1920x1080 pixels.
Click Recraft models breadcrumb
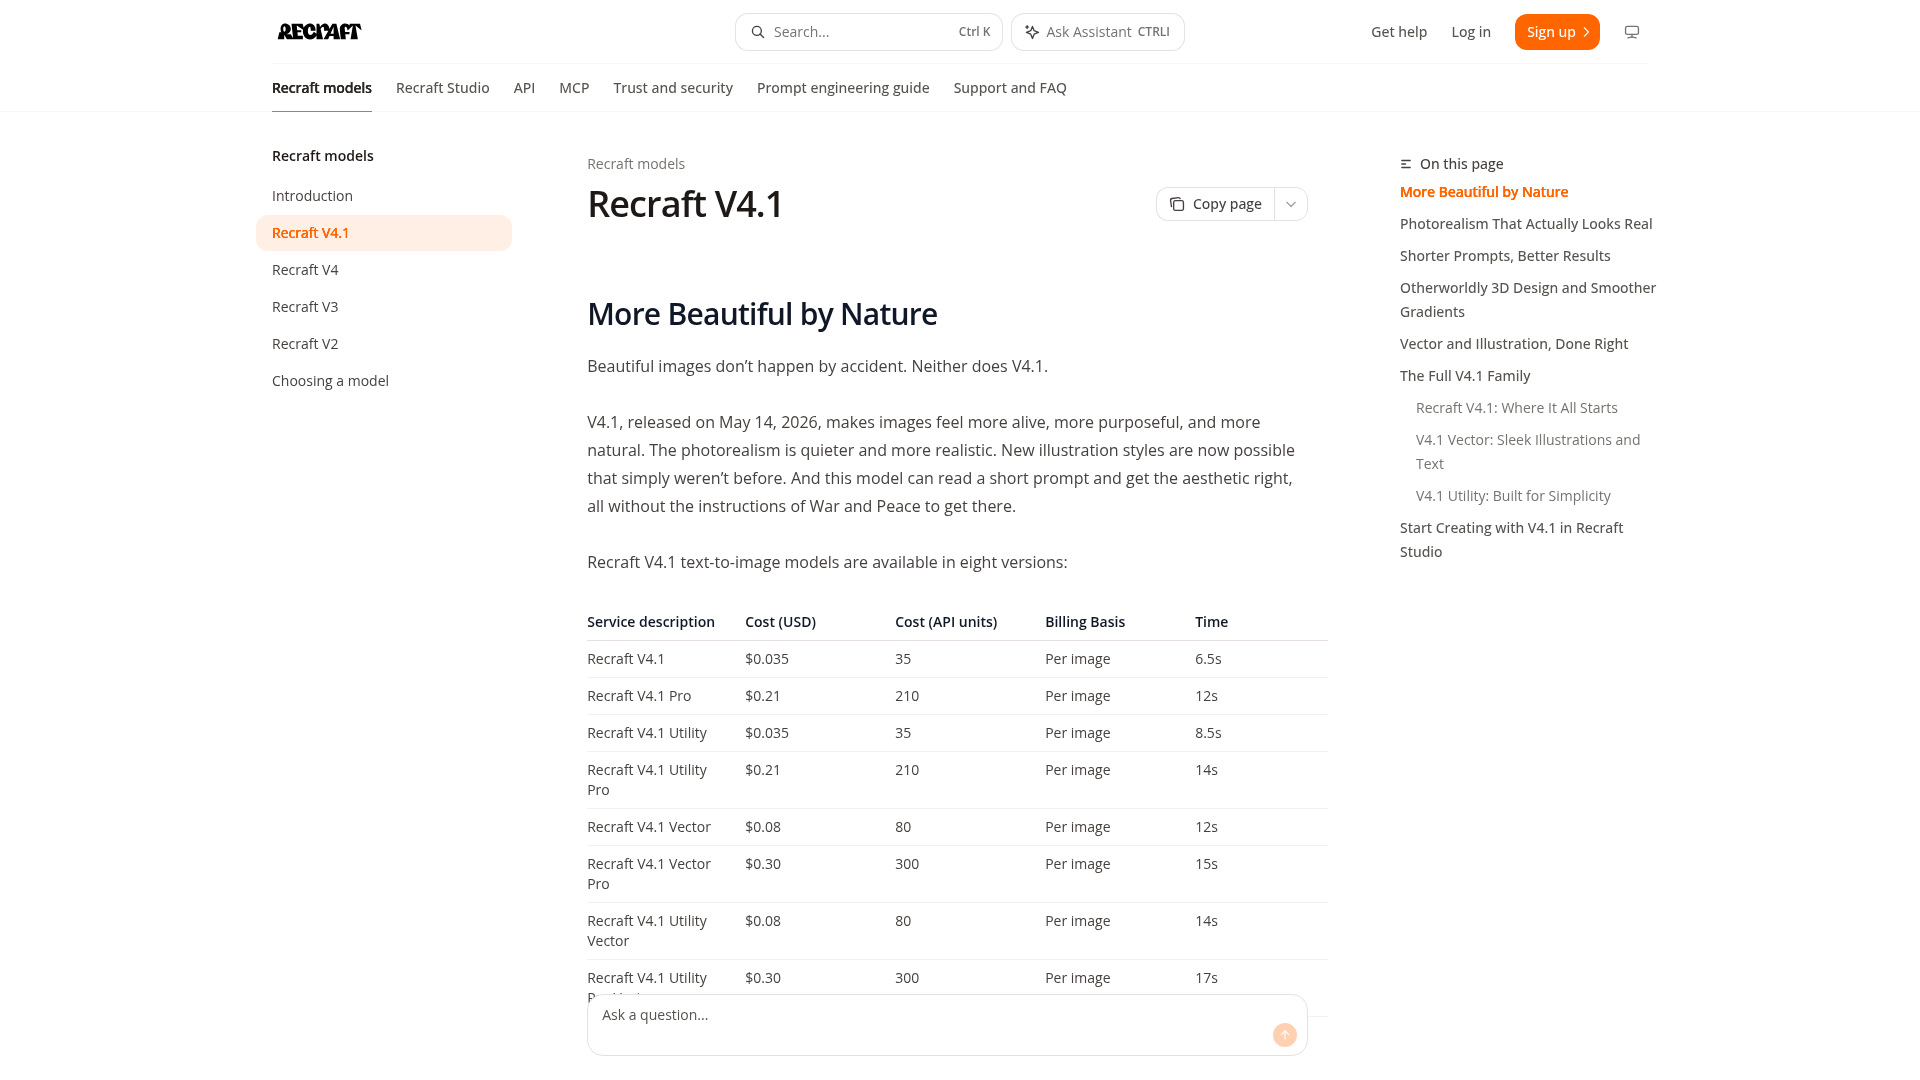click(x=636, y=164)
